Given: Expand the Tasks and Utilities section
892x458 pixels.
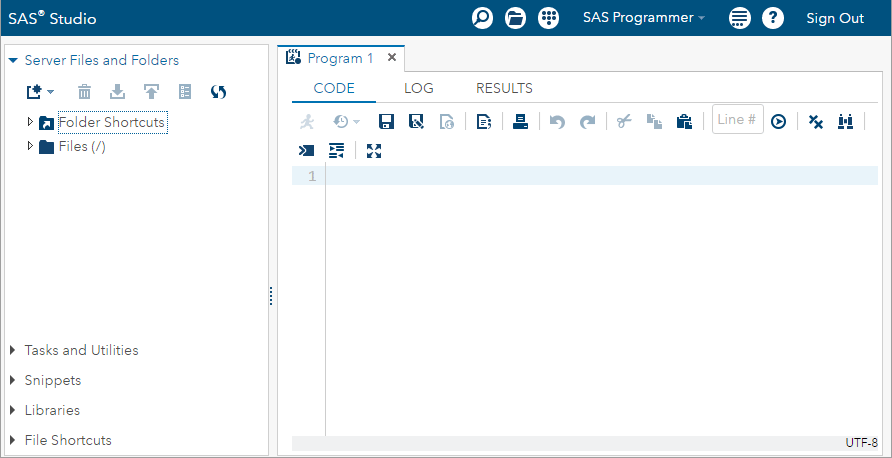Looking at the screenshot, I should (13, 350).
